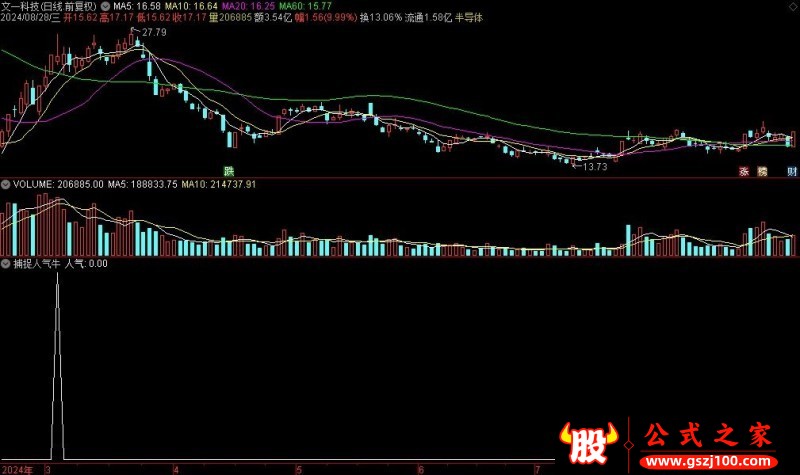Jump to month 7 on the time axis
The image size is (800, 475).
click(x=537, y=470)
